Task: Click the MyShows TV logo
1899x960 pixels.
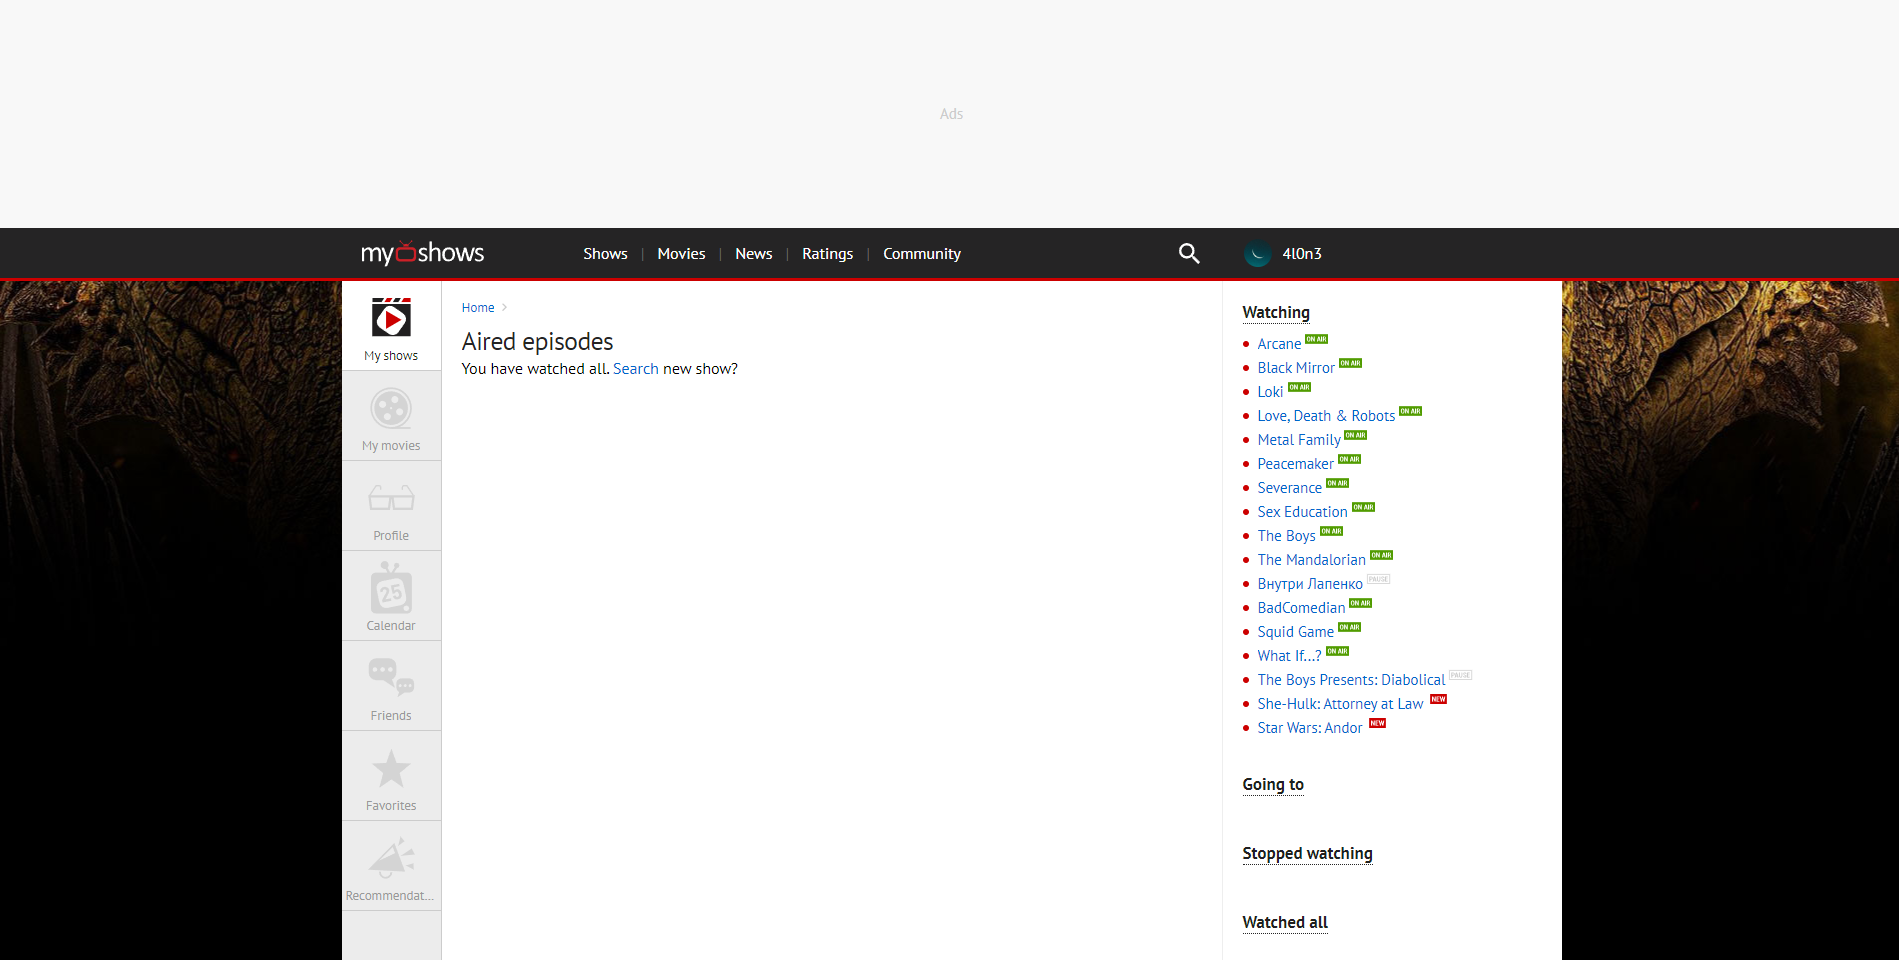Action: [x=422, y=253]
